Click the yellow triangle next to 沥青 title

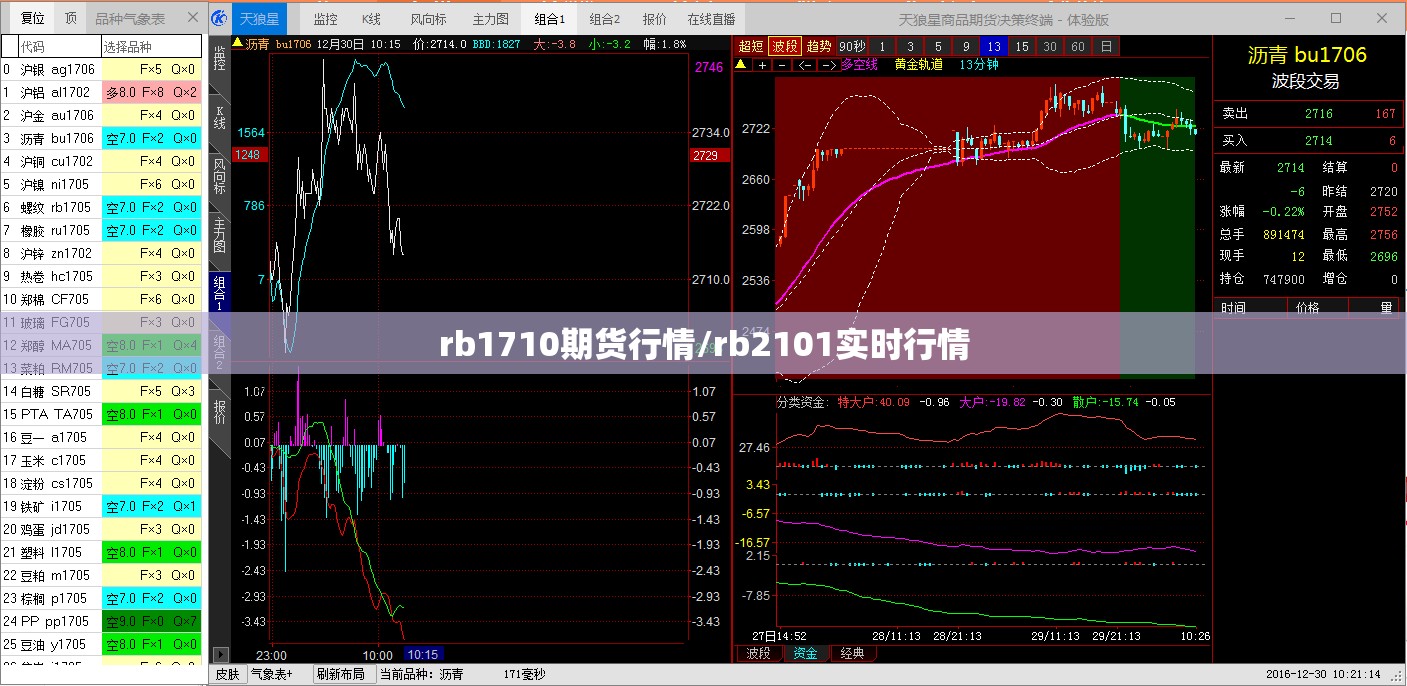[237, 43]
